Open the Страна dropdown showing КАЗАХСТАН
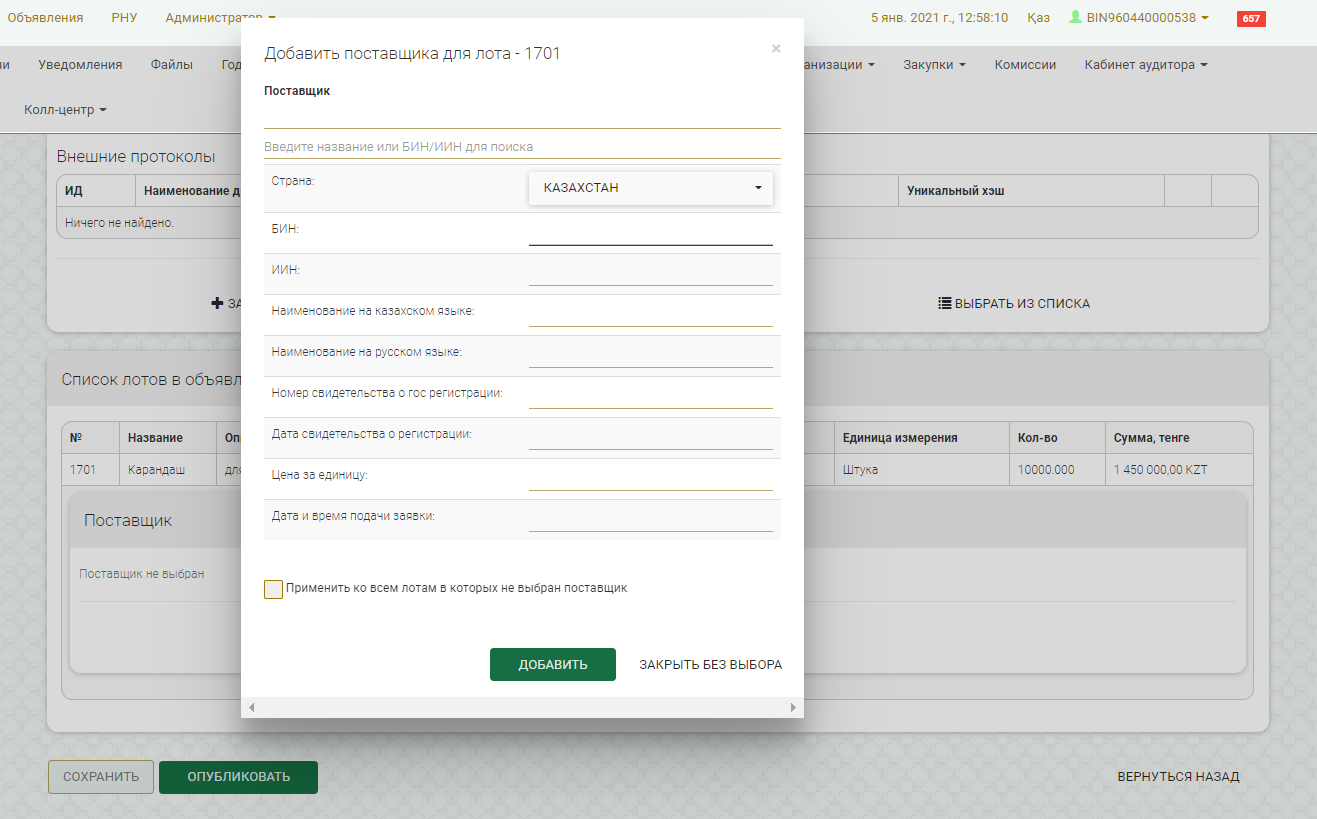The image size is (1317, 819). coord(650,188)
